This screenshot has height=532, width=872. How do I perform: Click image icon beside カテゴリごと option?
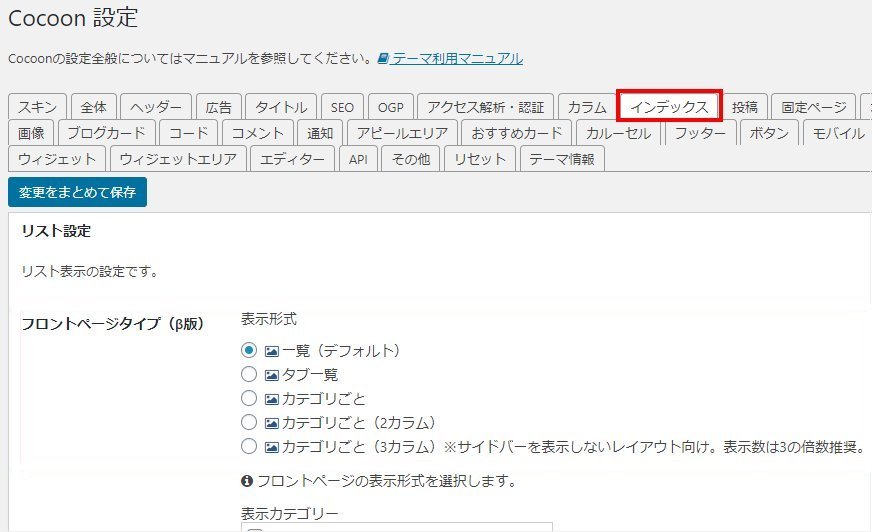[x=271, y=399]
